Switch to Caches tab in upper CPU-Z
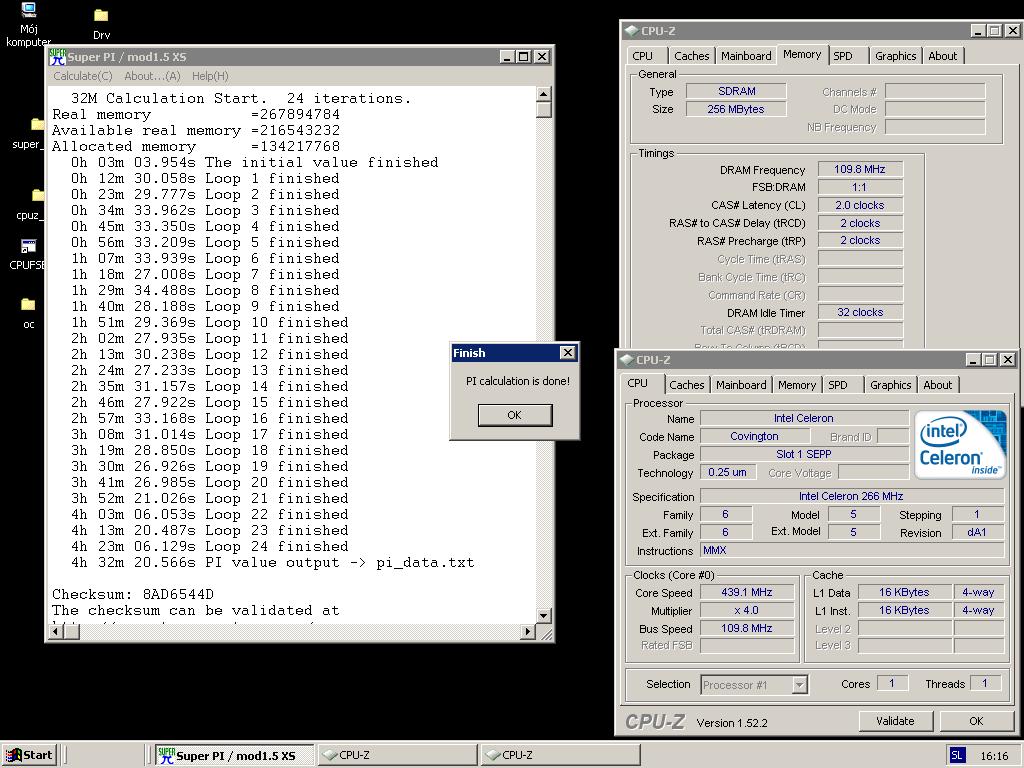 [692, 56]
